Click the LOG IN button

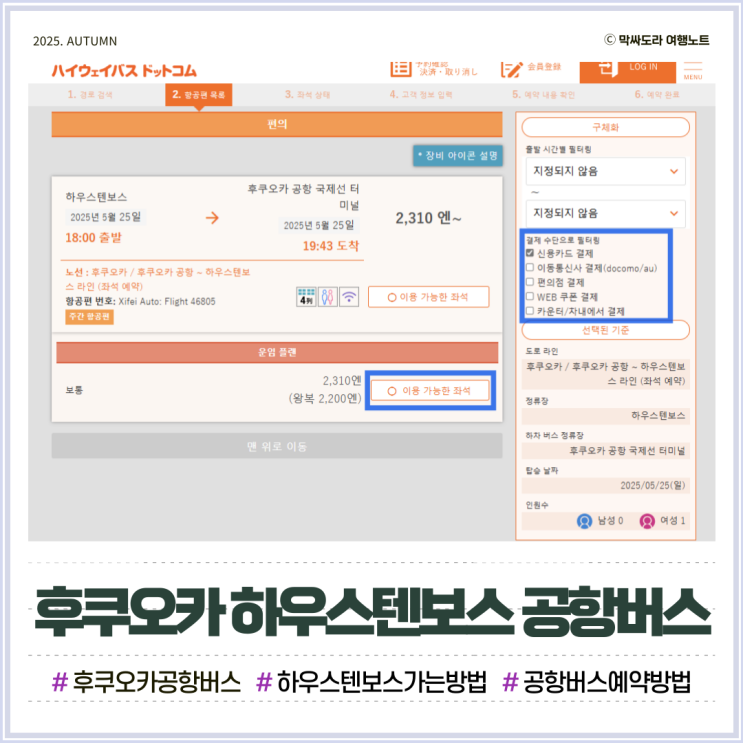coord(627,71)
